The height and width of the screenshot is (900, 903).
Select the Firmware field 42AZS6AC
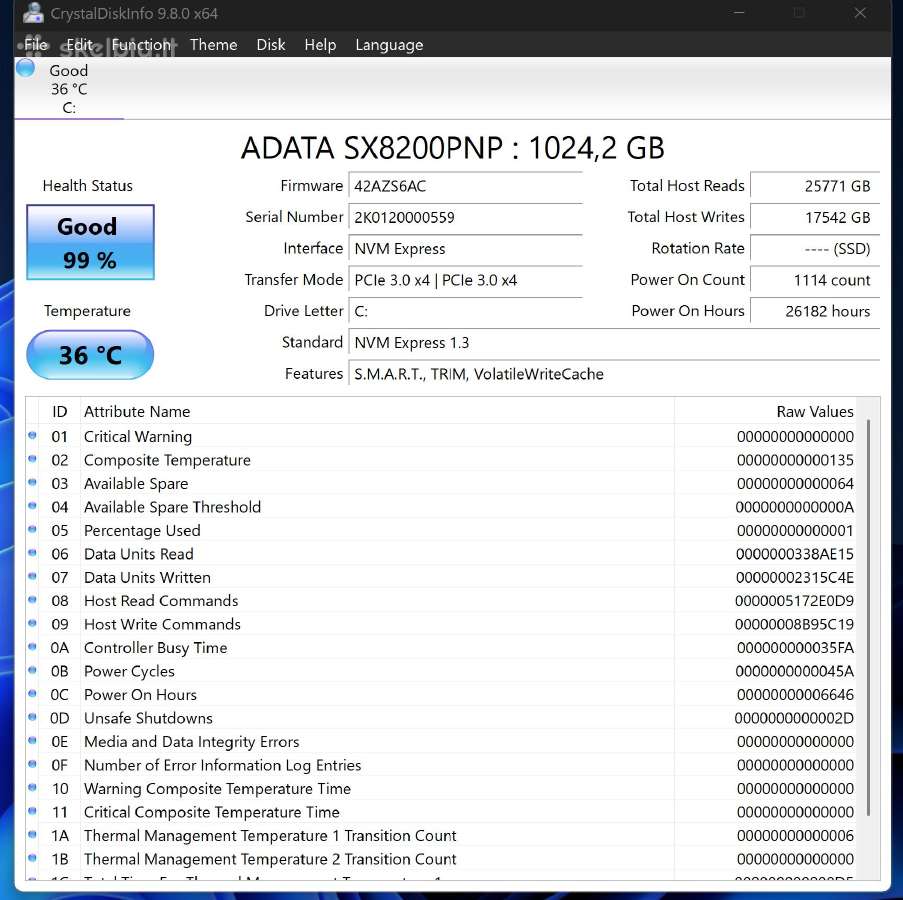click(465, 187)
